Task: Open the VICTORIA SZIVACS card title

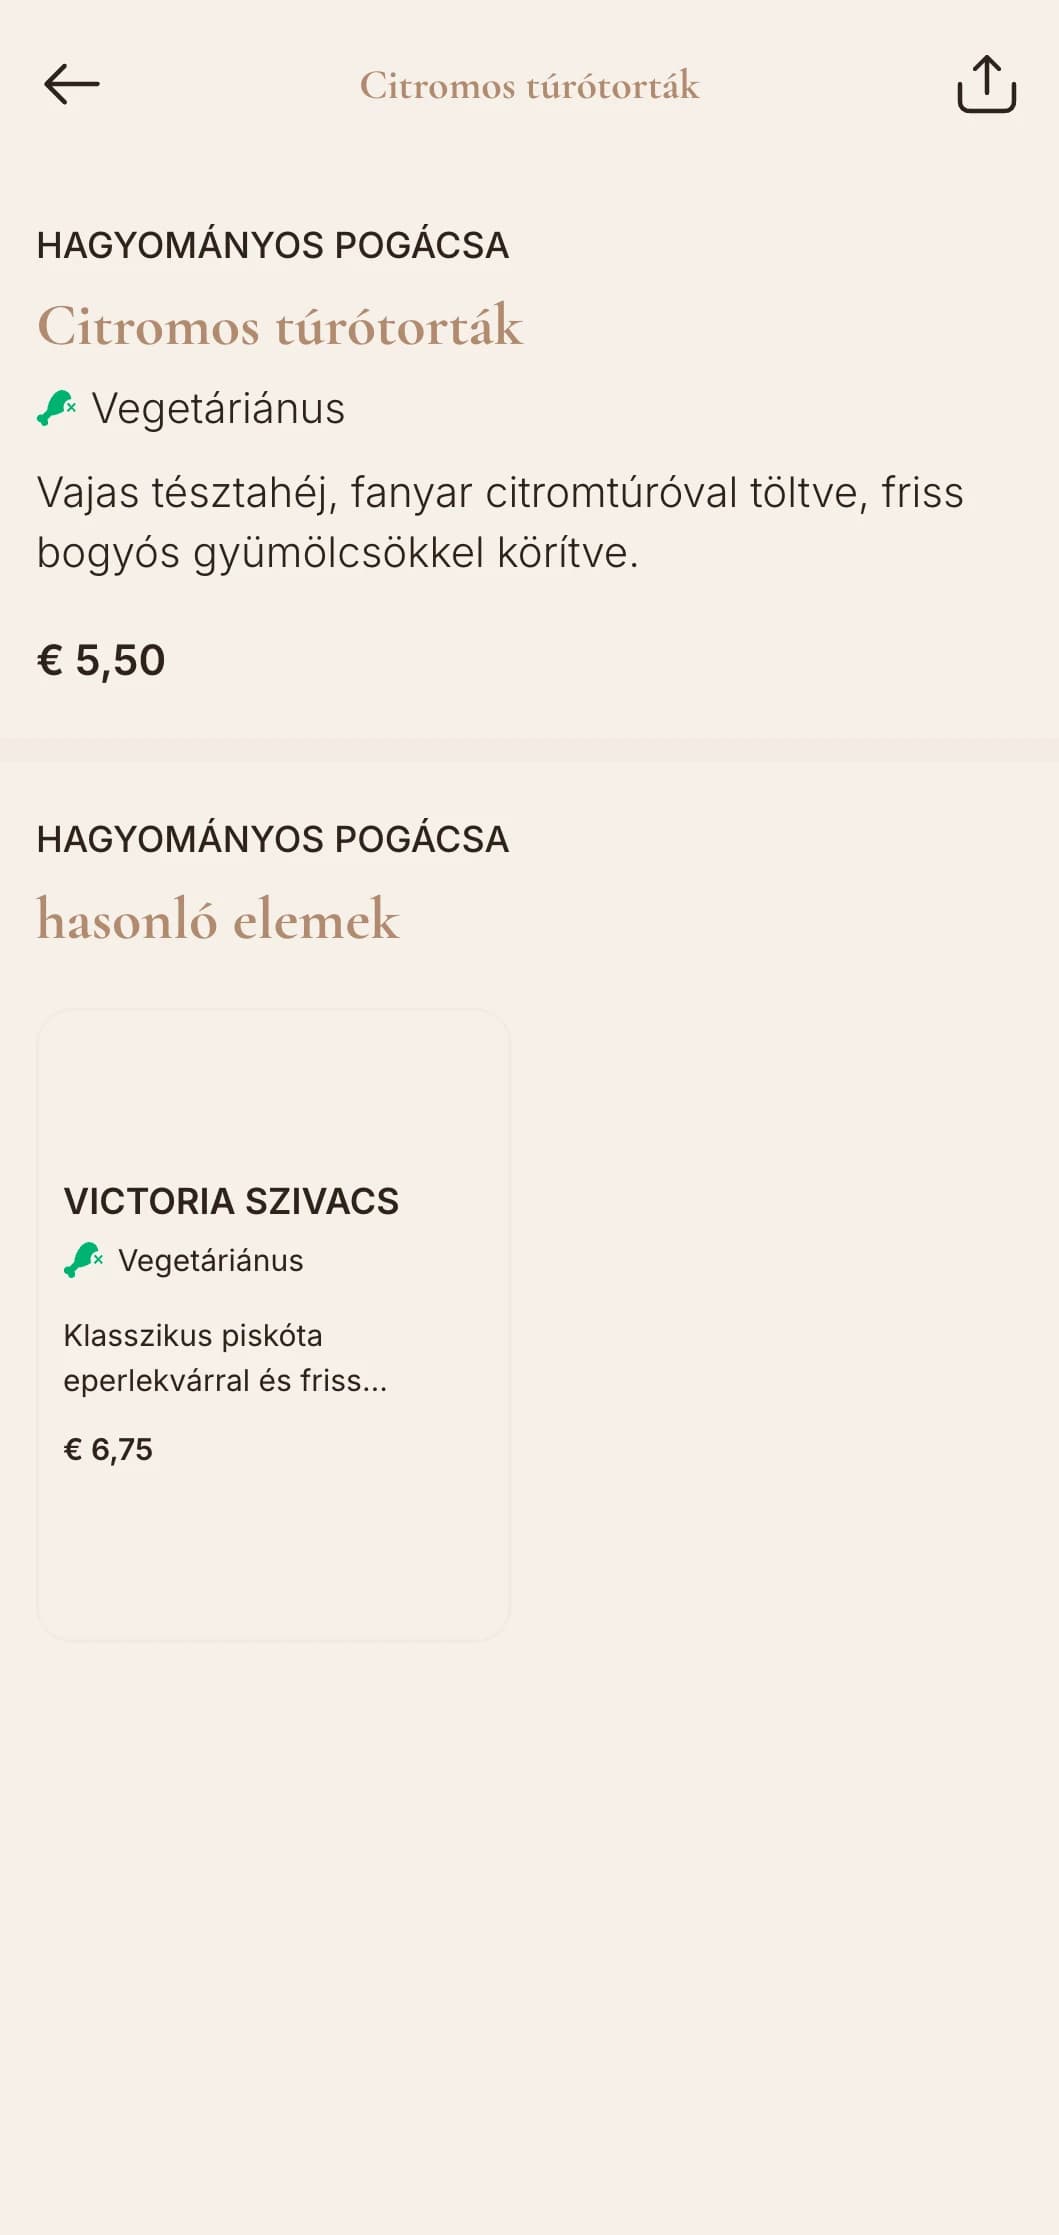Action: pos(231,1201)
